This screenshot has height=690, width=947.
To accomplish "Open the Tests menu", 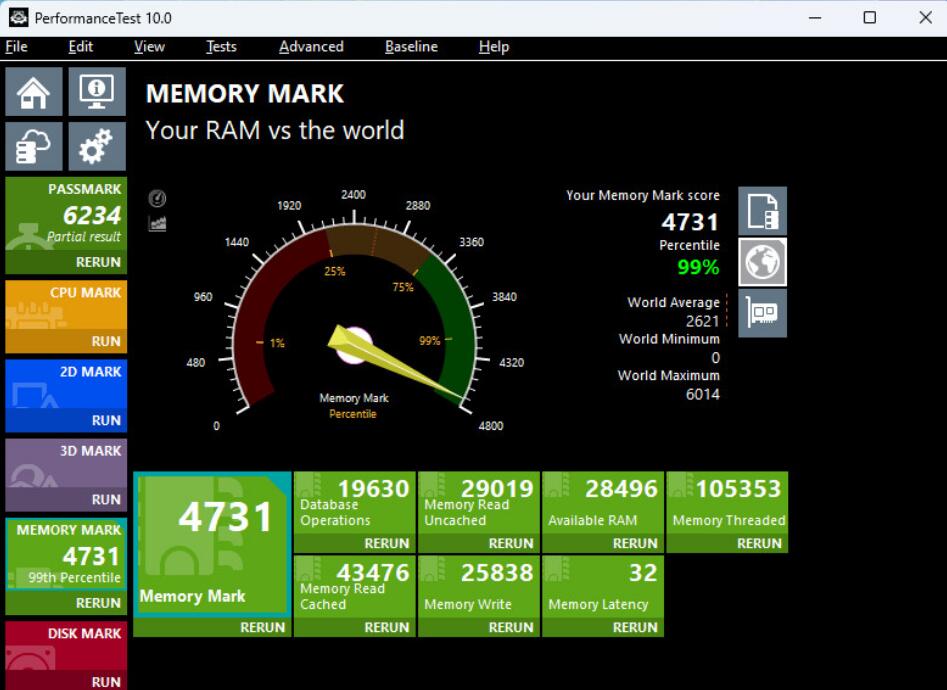I will [x=221, y=47].
